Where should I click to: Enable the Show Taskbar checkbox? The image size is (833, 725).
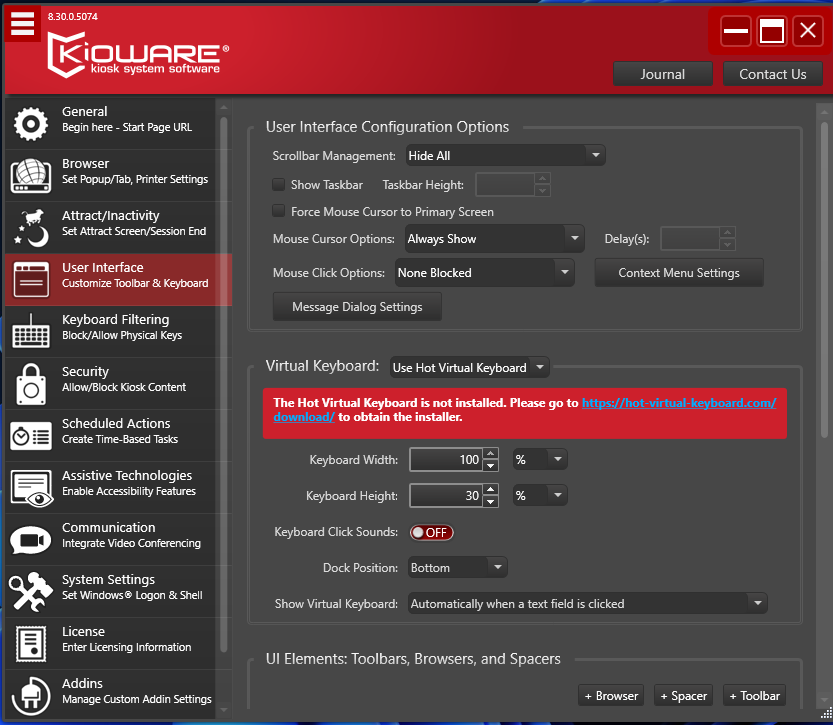point(278,184)
